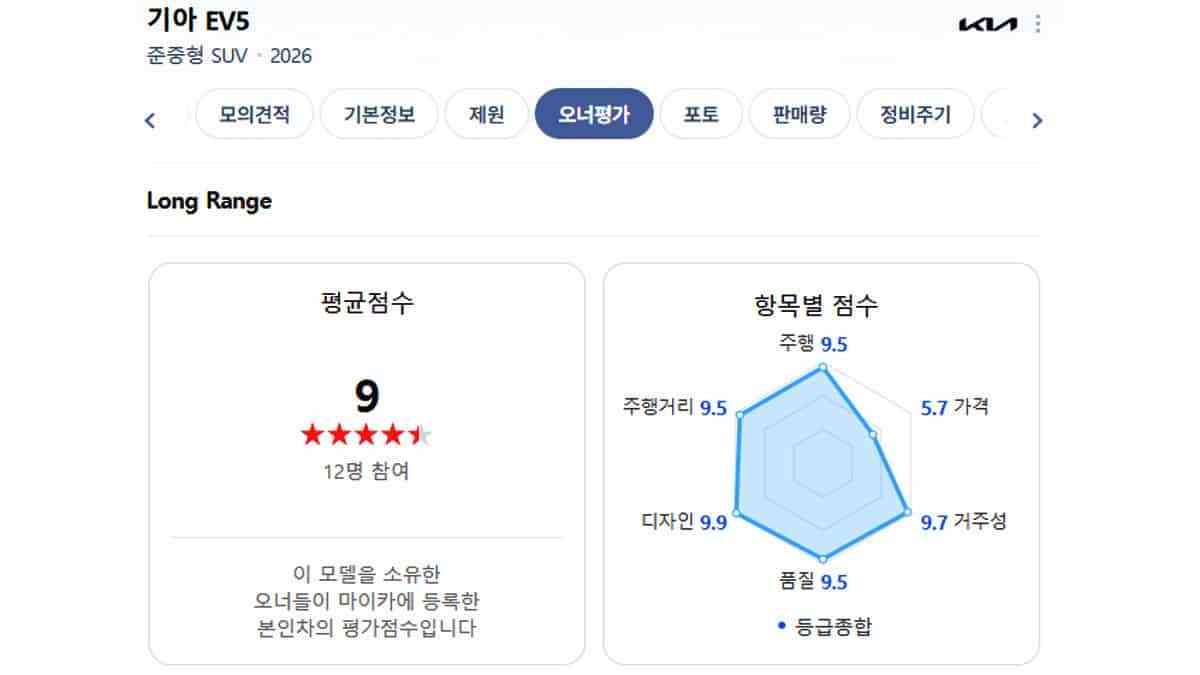Screen dimensions: 1200x675
Task: Switch to the 포토 tab
Action: click(x=701, y=113)
